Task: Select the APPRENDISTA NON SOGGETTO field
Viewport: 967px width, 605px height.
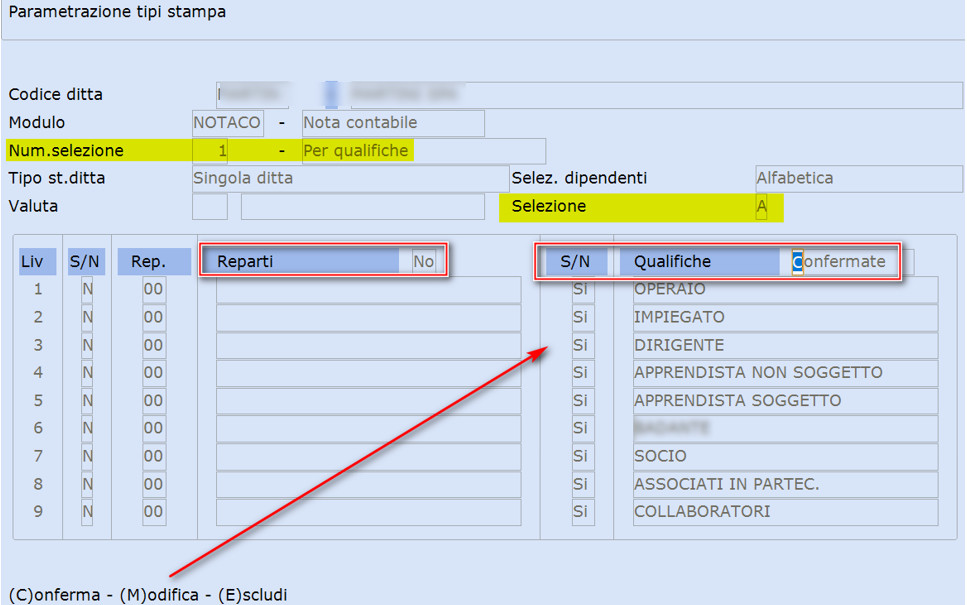Action: (x=785, y=373)
